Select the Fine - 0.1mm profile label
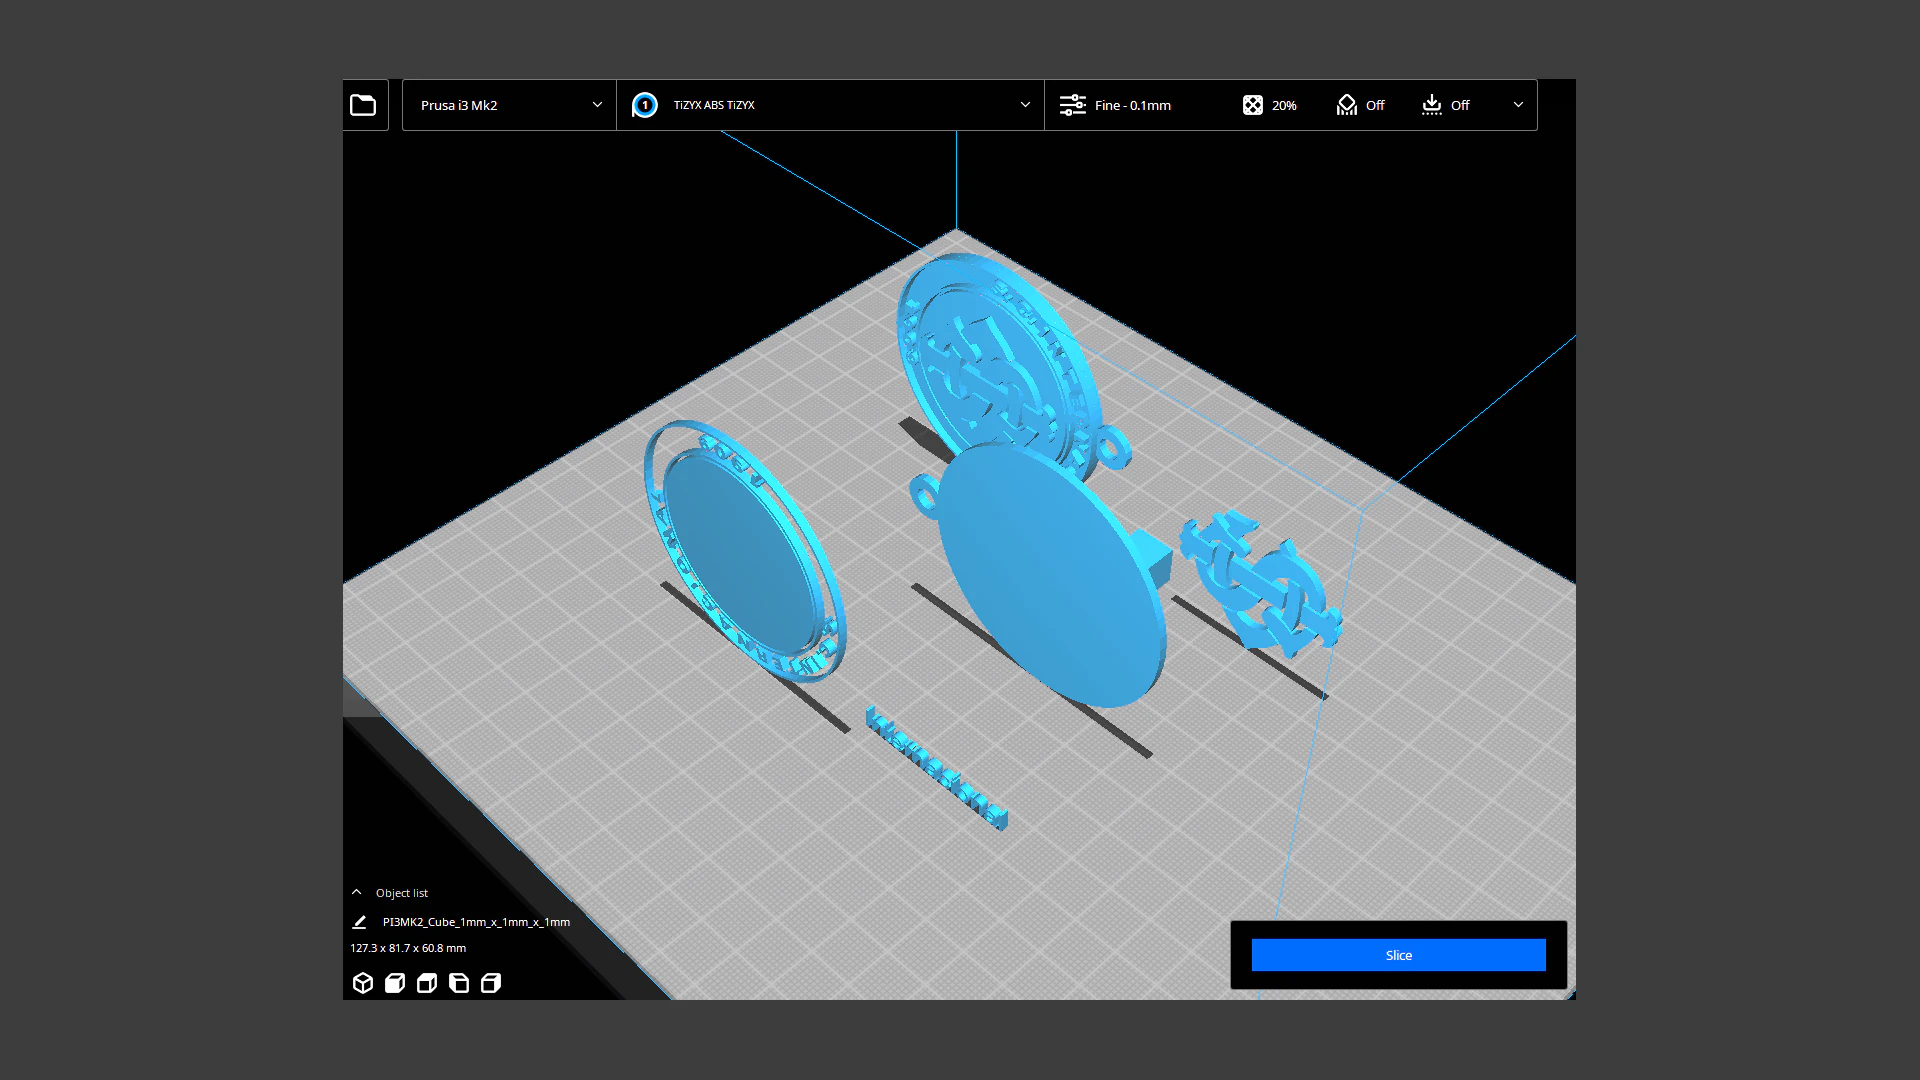Viewport: 1920px width, 1080px height. tap(1132, 105)
